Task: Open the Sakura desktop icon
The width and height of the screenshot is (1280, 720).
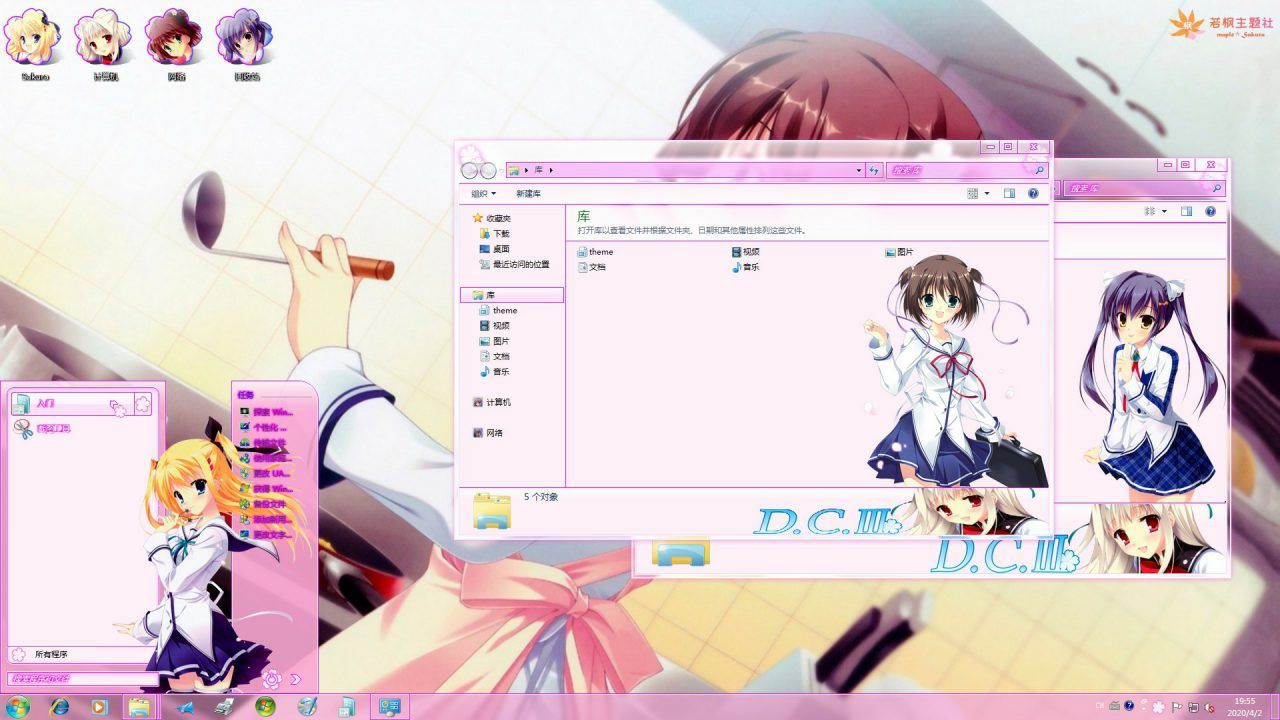Action: 35,45
